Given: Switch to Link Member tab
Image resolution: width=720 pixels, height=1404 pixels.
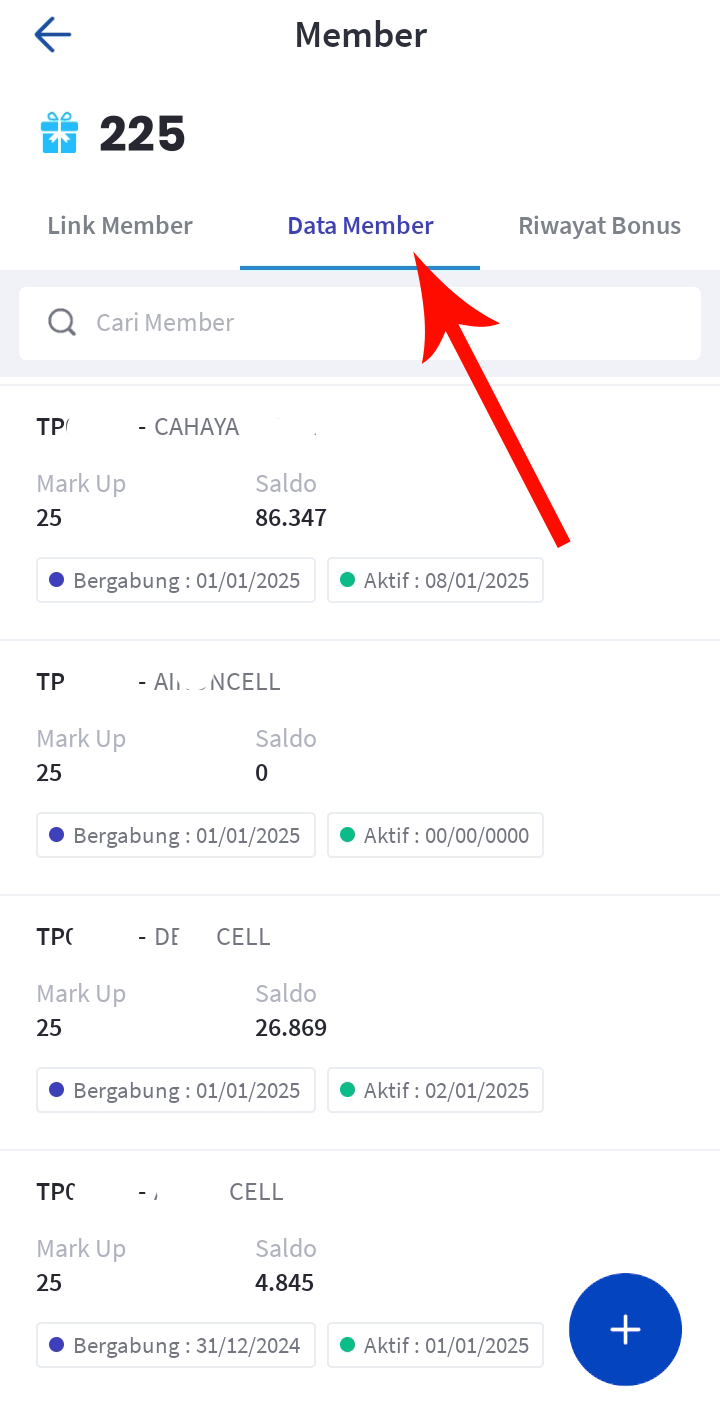Looking at the screenshot, I should pyautogui.click(x=120, y=226).
